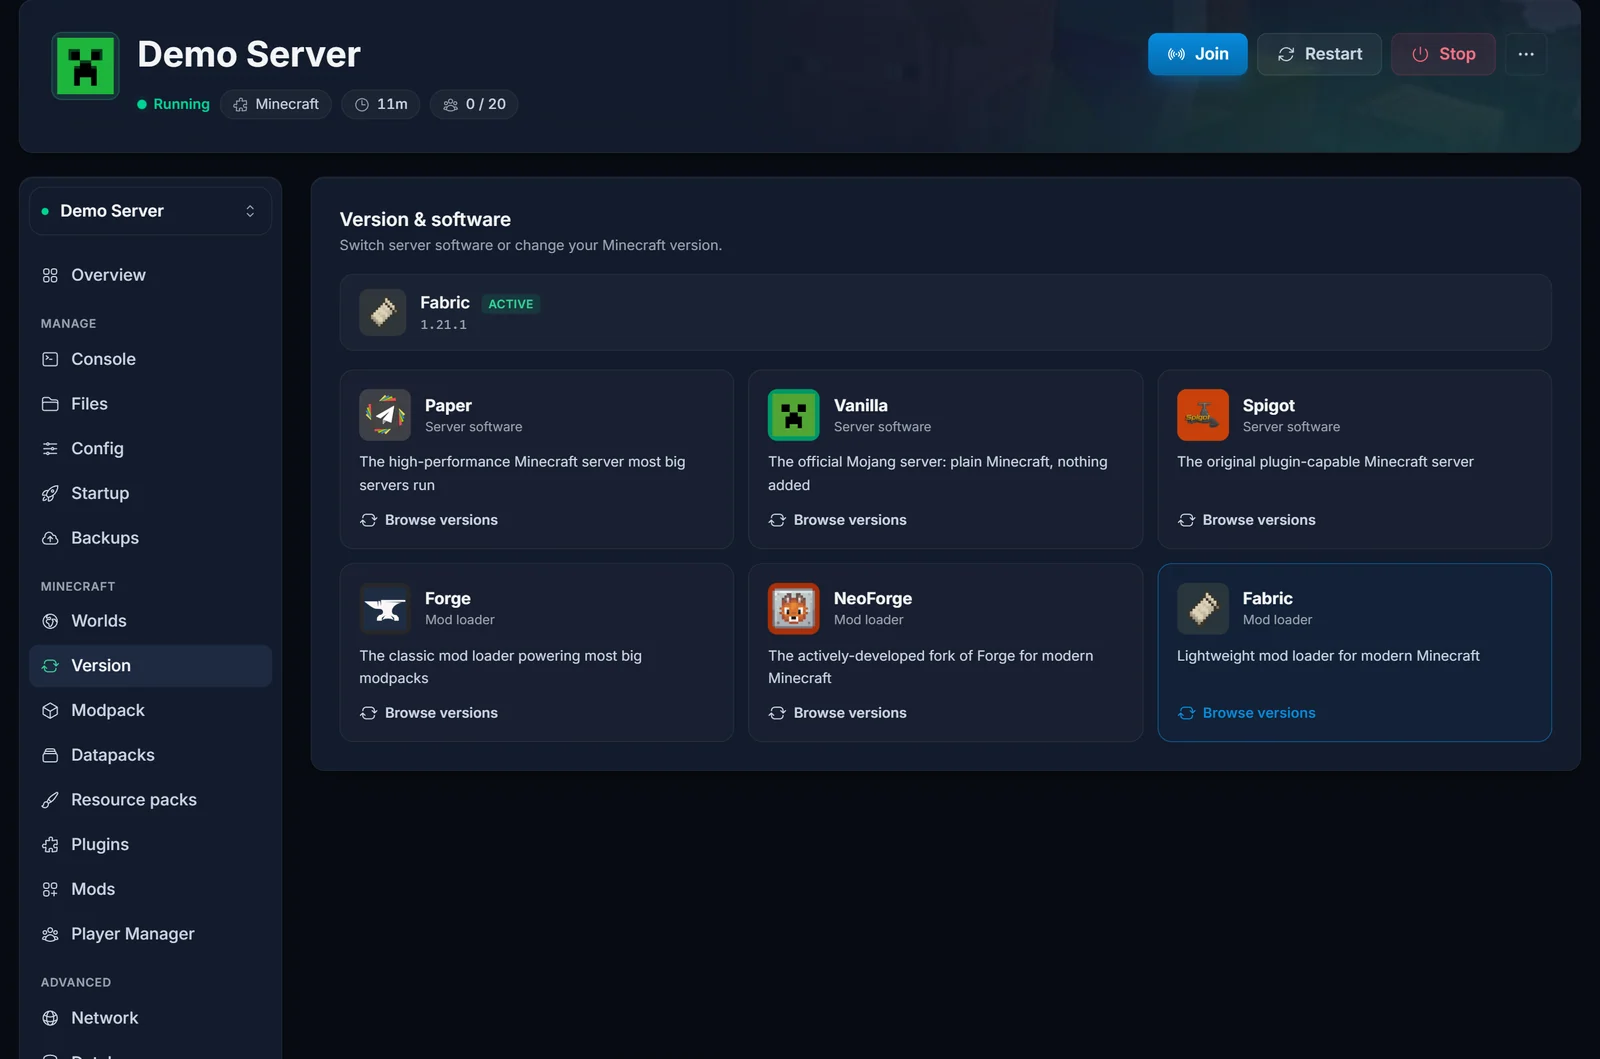
Task: Click the Version & software heading
Action: (x=425, y=219)
